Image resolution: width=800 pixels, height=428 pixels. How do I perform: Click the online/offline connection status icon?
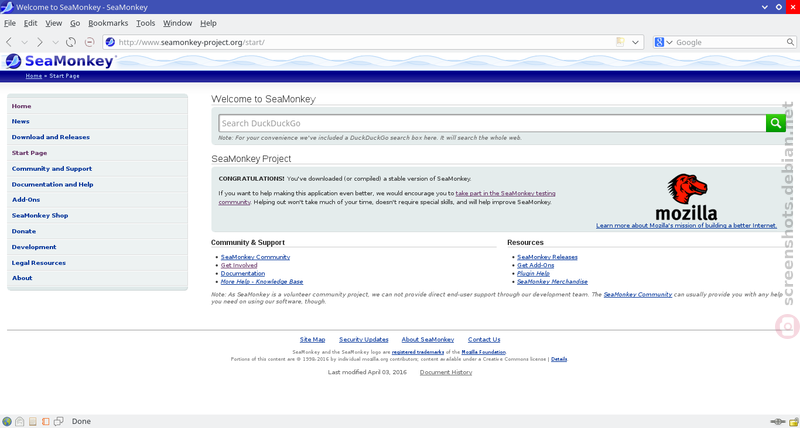pos(778,421)
